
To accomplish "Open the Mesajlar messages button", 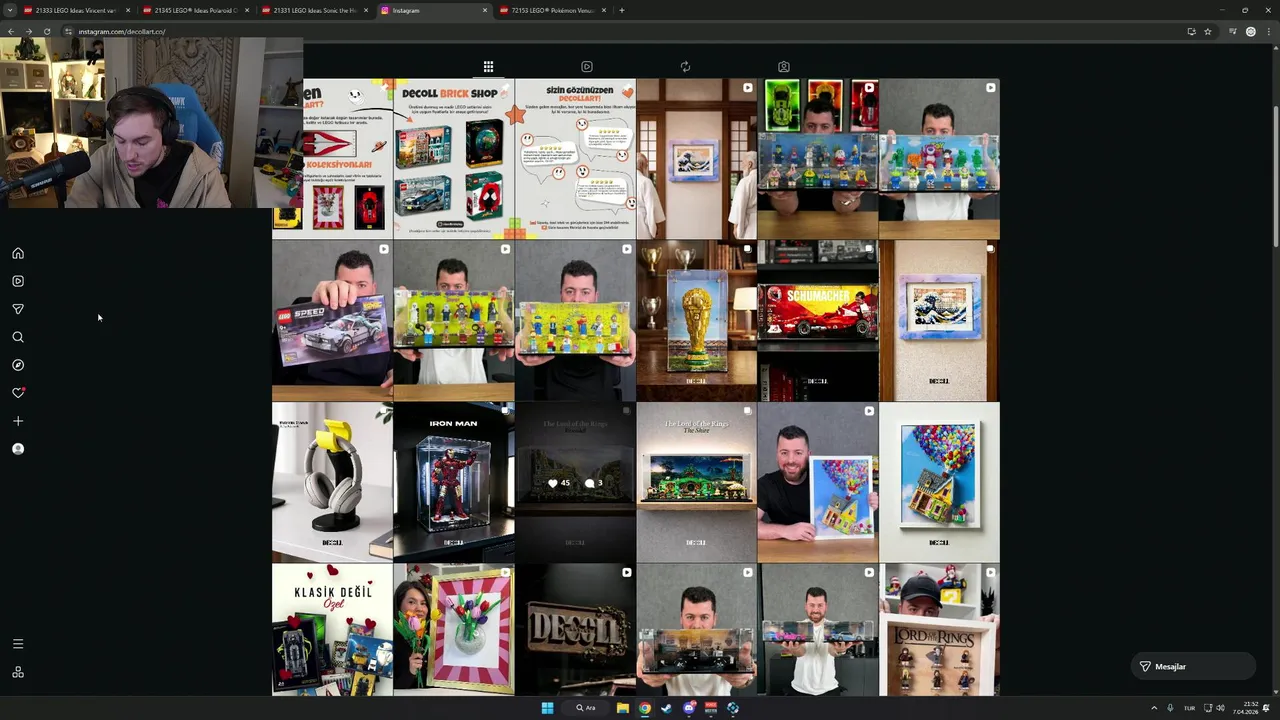I will pyautogui.click(x=1193, y=666).
